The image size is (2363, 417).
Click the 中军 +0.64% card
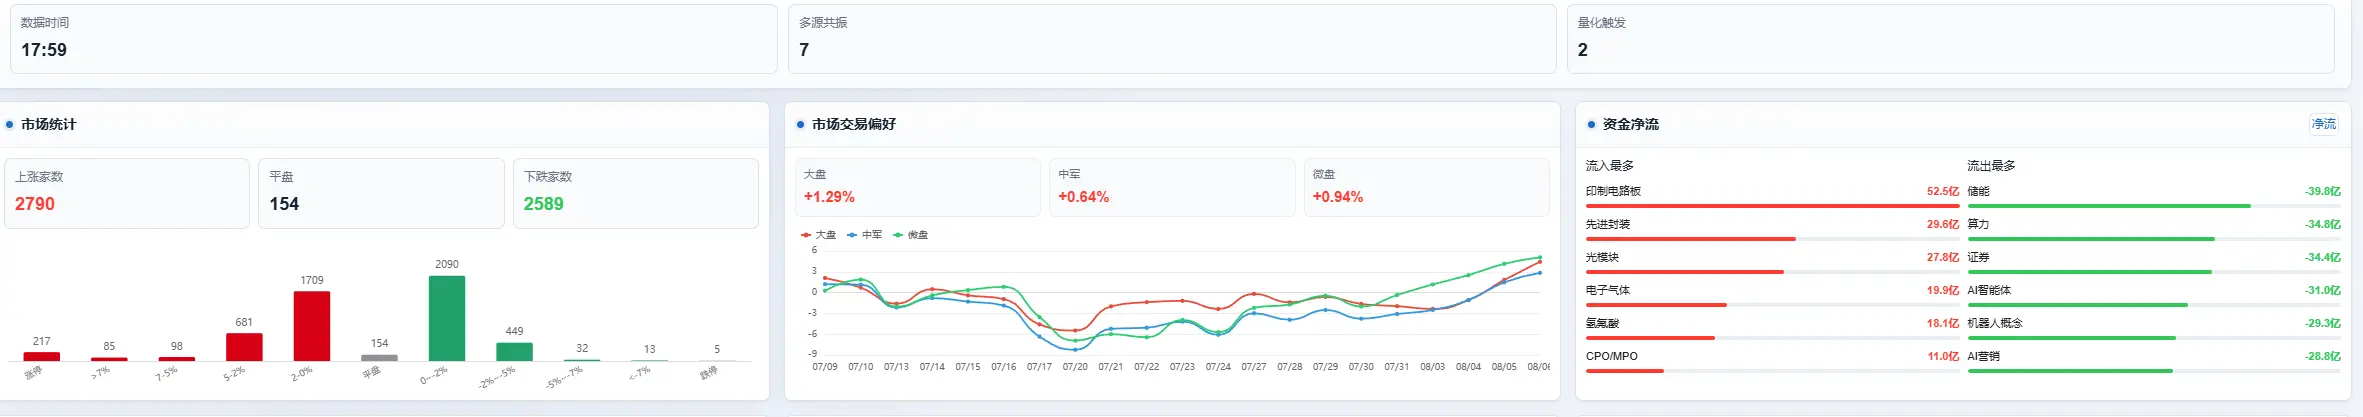point(1172,187)
